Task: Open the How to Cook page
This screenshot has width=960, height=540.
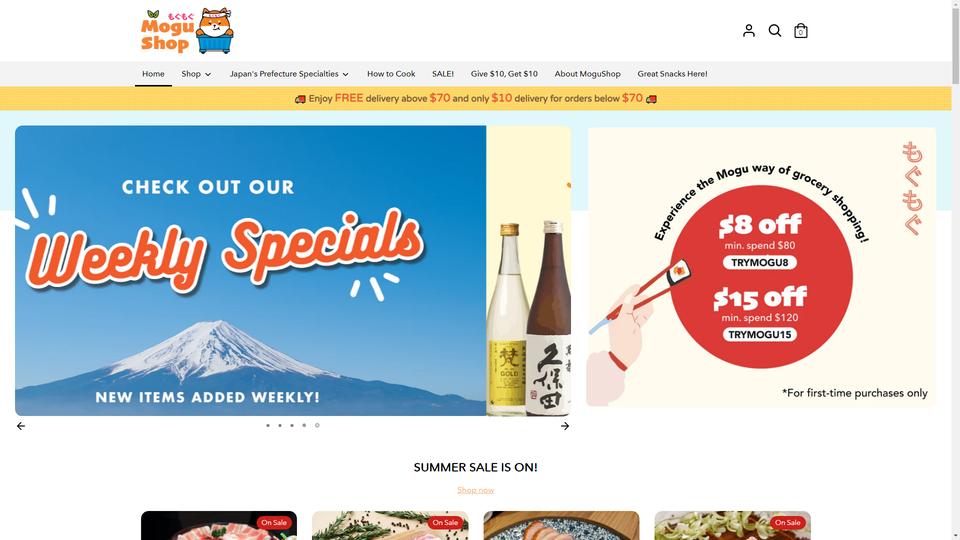Action: point(391,74)
